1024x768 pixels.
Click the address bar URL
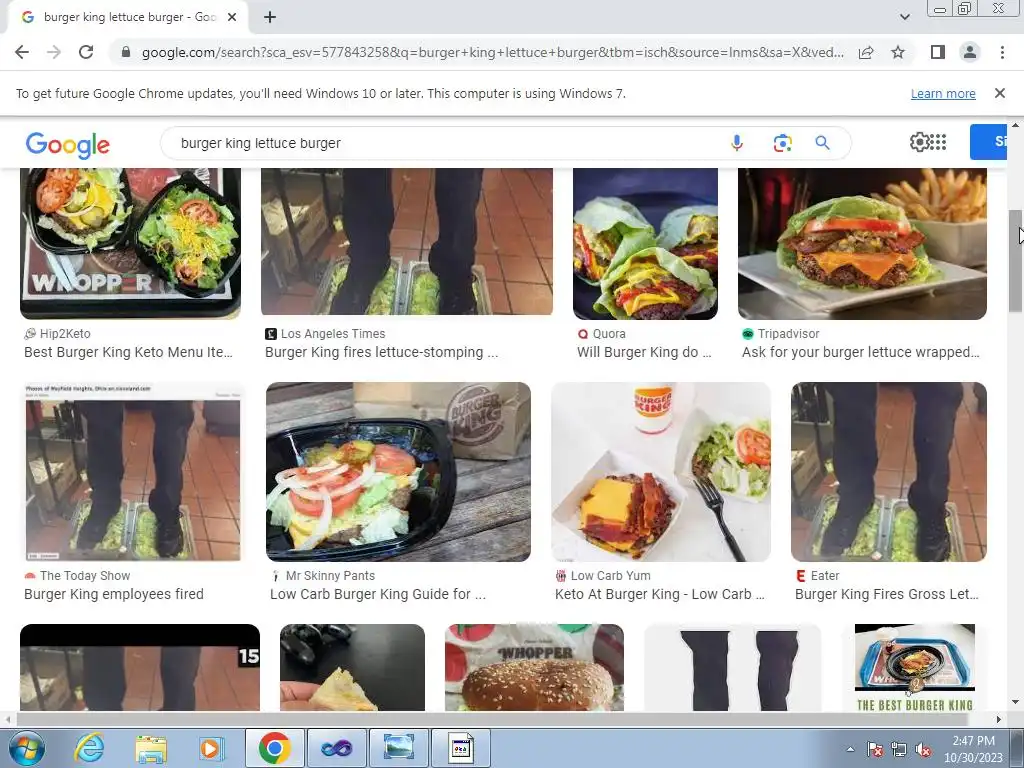pyautogui.click(x=492, y=52)
